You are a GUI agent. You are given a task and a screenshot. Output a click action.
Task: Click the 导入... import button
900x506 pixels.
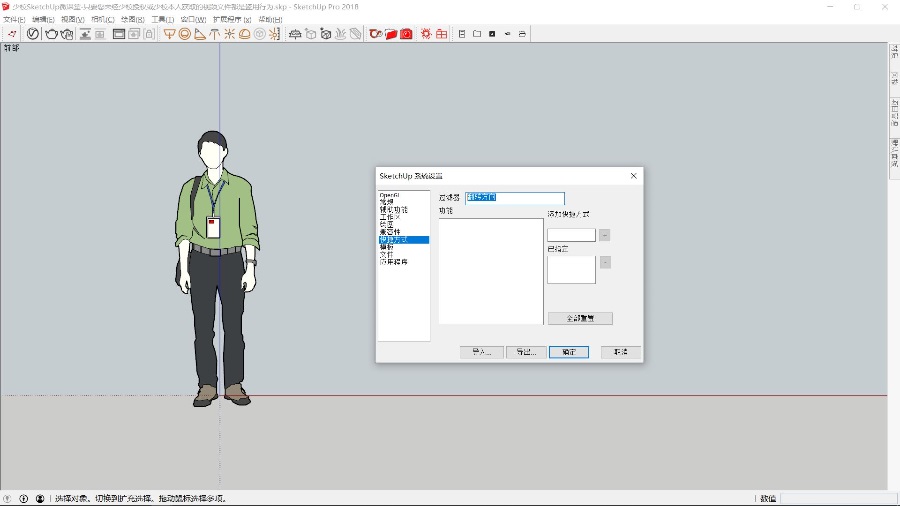point(482,352)
